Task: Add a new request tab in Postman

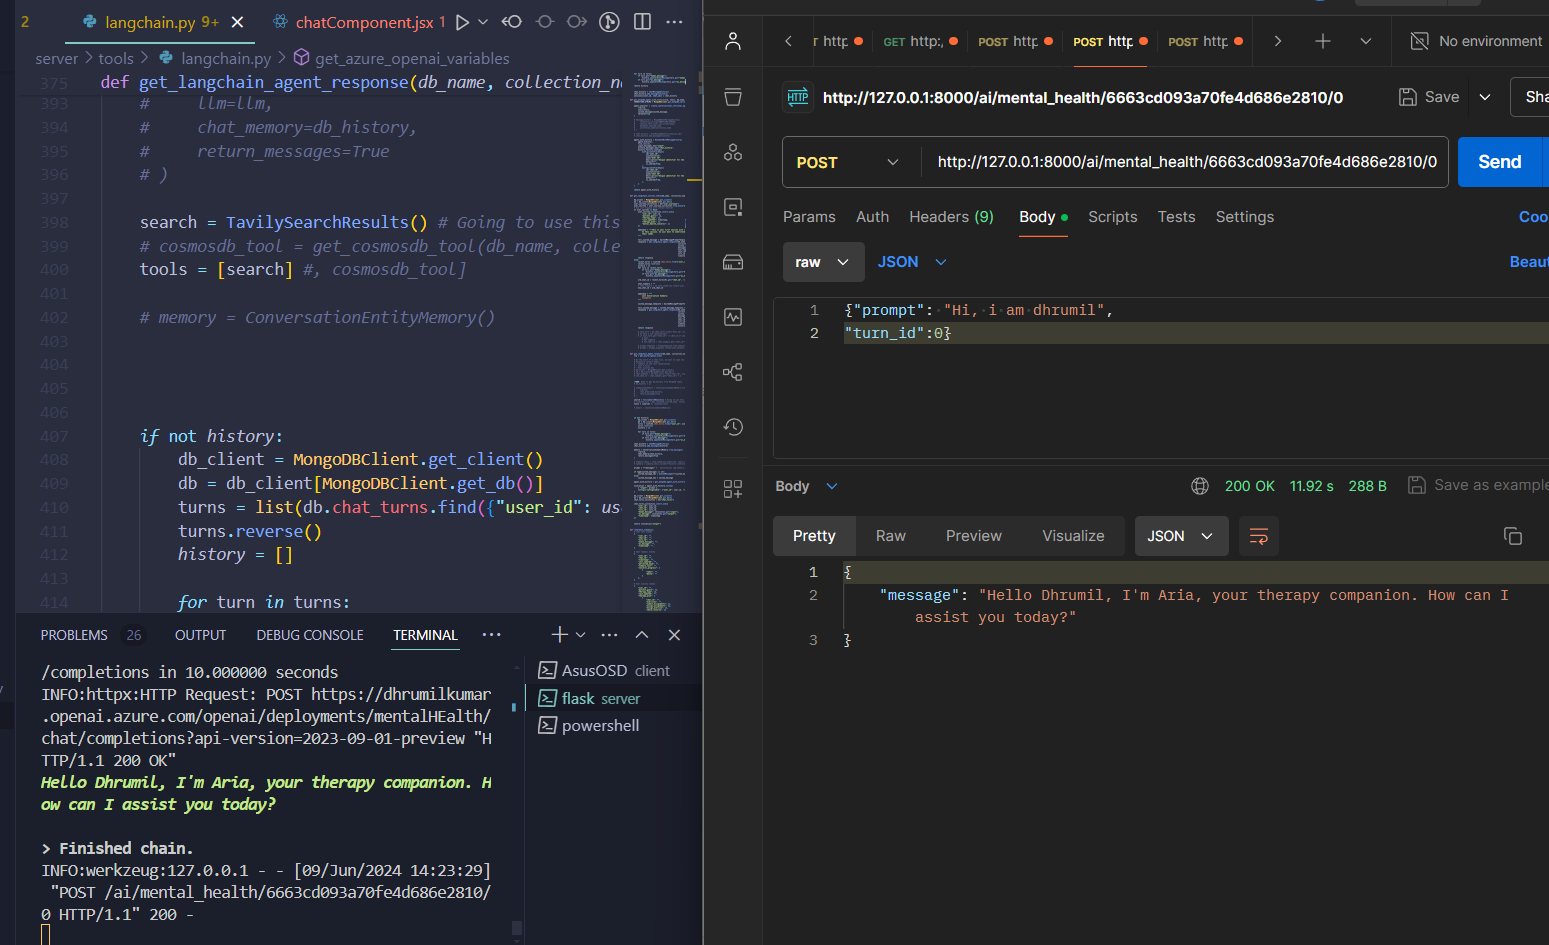Action: pos(1322,41)
